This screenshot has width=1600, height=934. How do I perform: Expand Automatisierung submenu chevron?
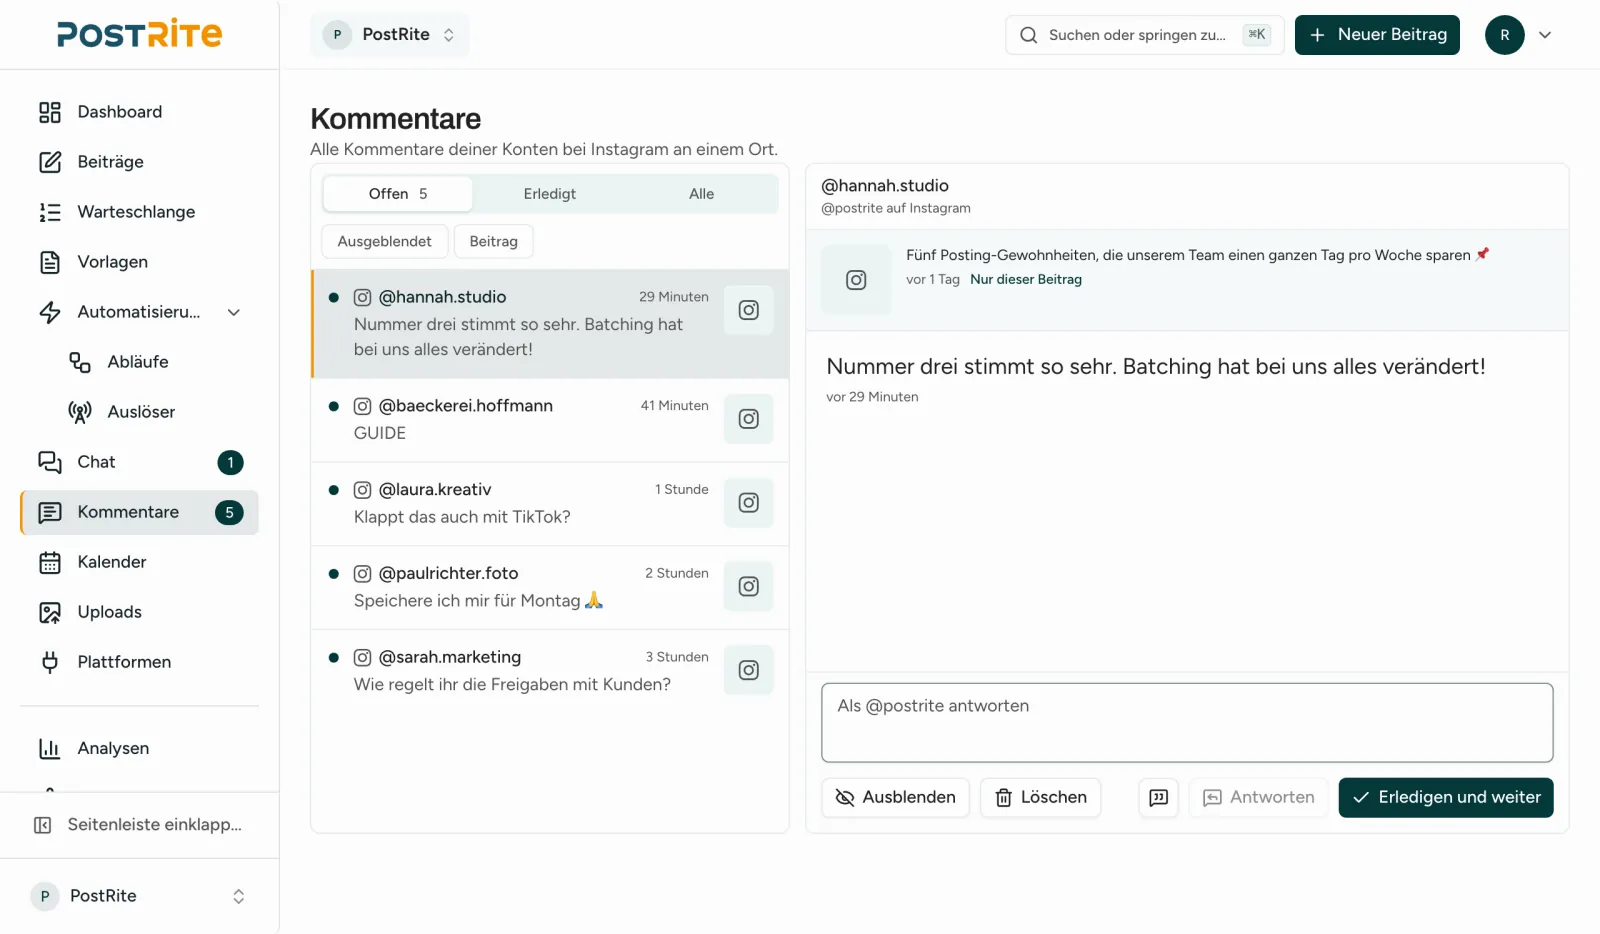click(x=234, y=312)
